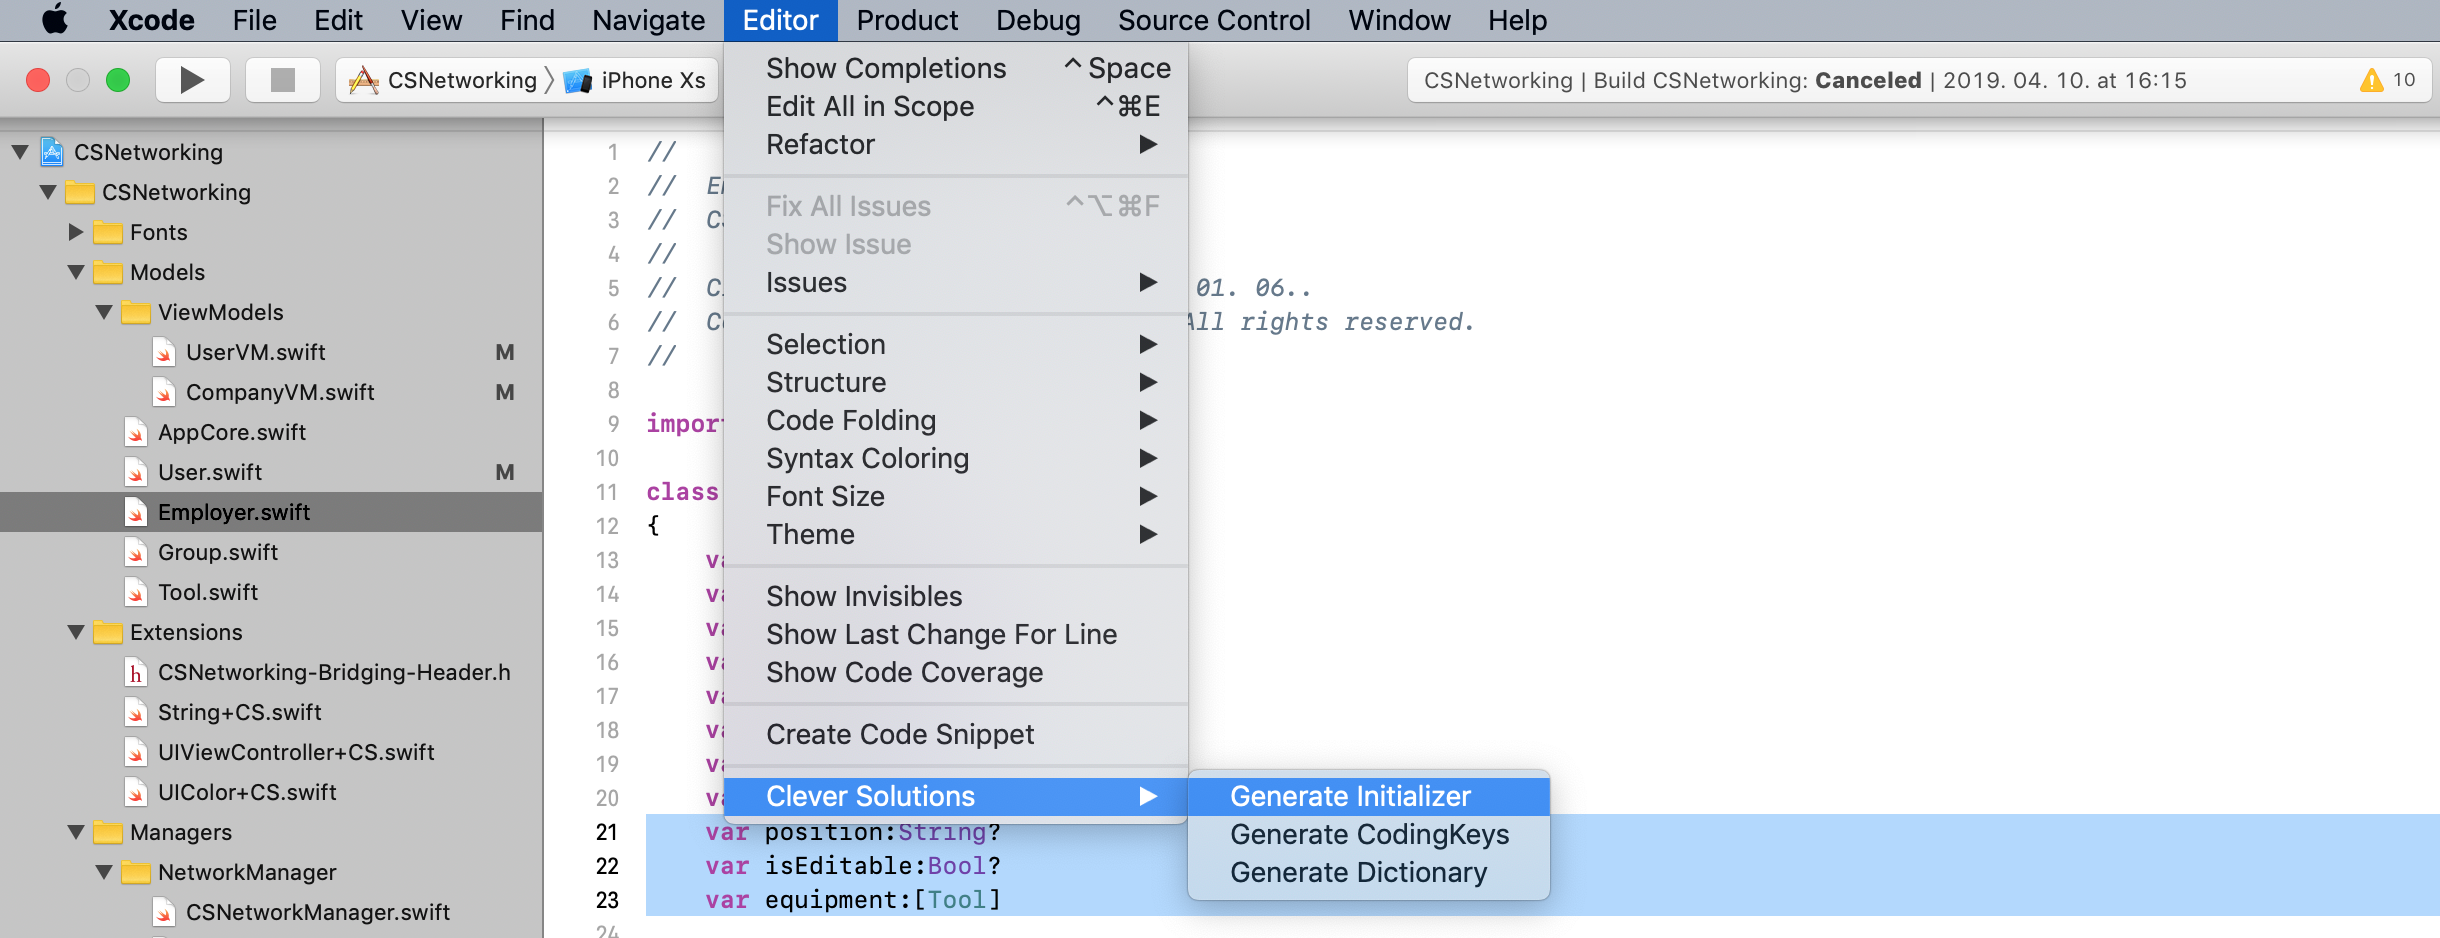Screen dimensions: 2440x938
Task: Toggle Show Invisibles
Action: 956,597
